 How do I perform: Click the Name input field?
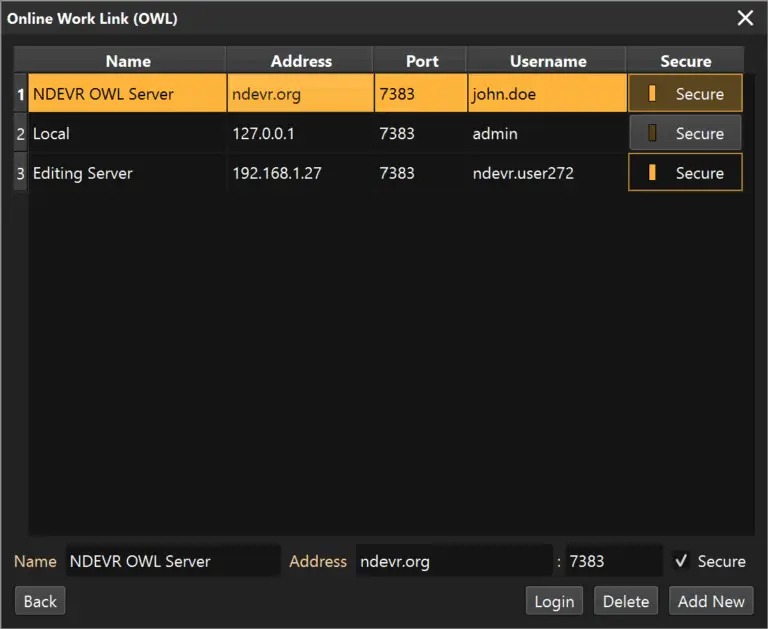pyautogui.click(x=172, y=561)
